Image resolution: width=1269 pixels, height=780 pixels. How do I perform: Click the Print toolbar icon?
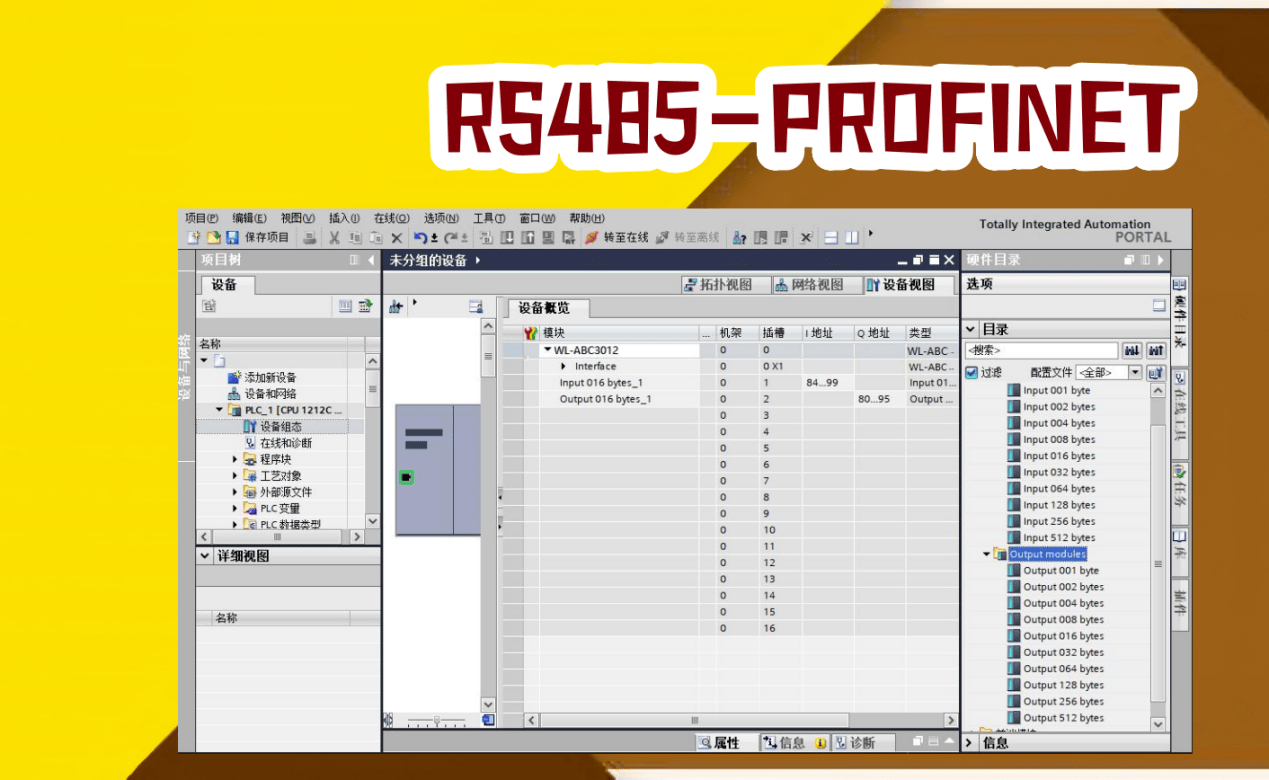[310, 238]
